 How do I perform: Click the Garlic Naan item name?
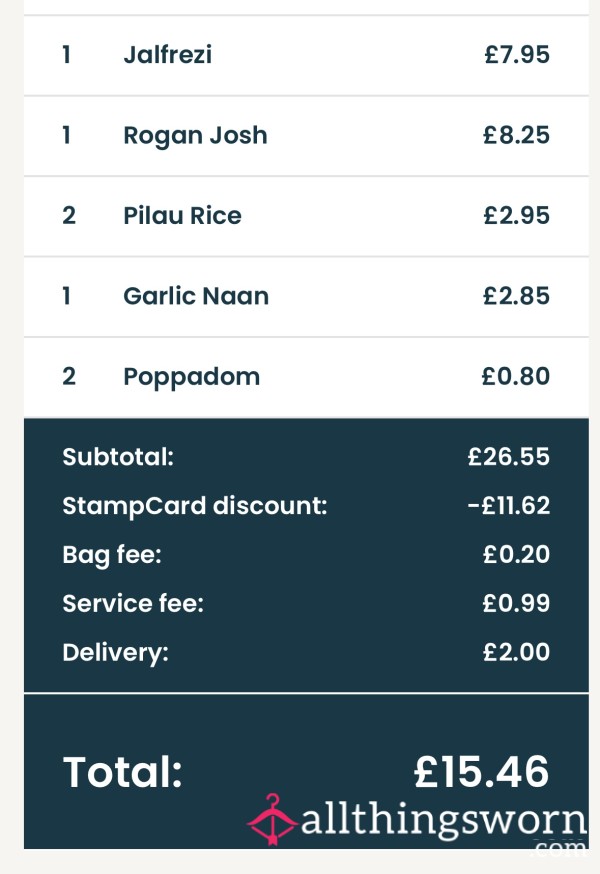coord(196,296)
